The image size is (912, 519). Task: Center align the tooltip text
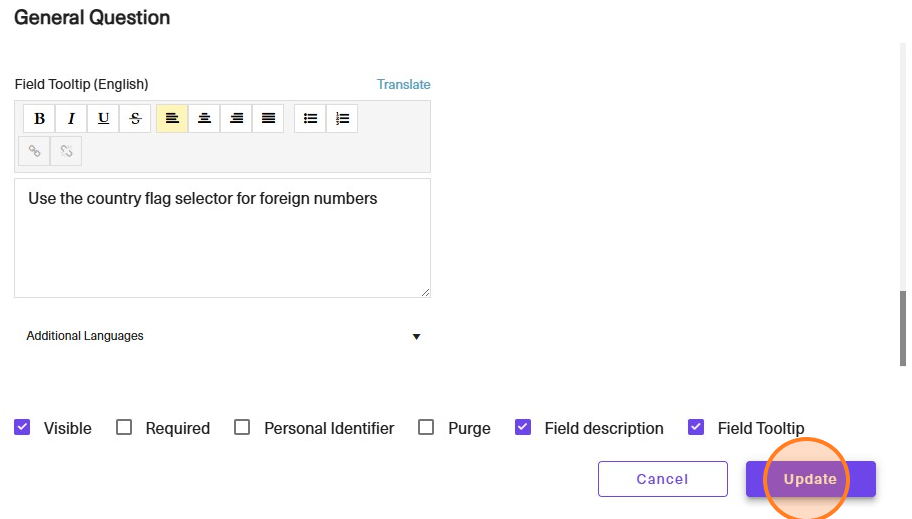coord(204,119)
